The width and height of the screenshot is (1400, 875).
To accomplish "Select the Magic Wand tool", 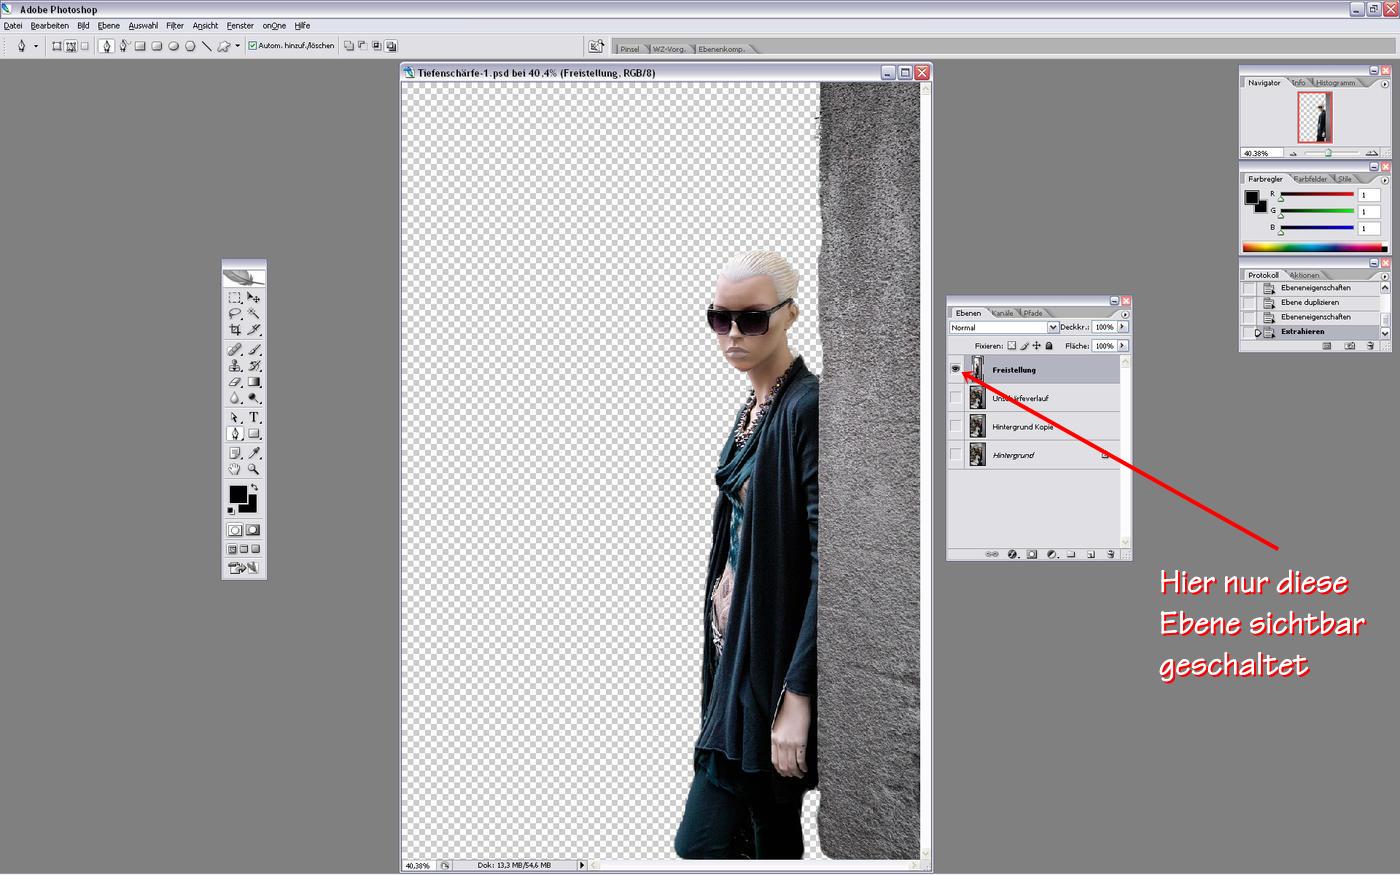I will pos(254,313).
